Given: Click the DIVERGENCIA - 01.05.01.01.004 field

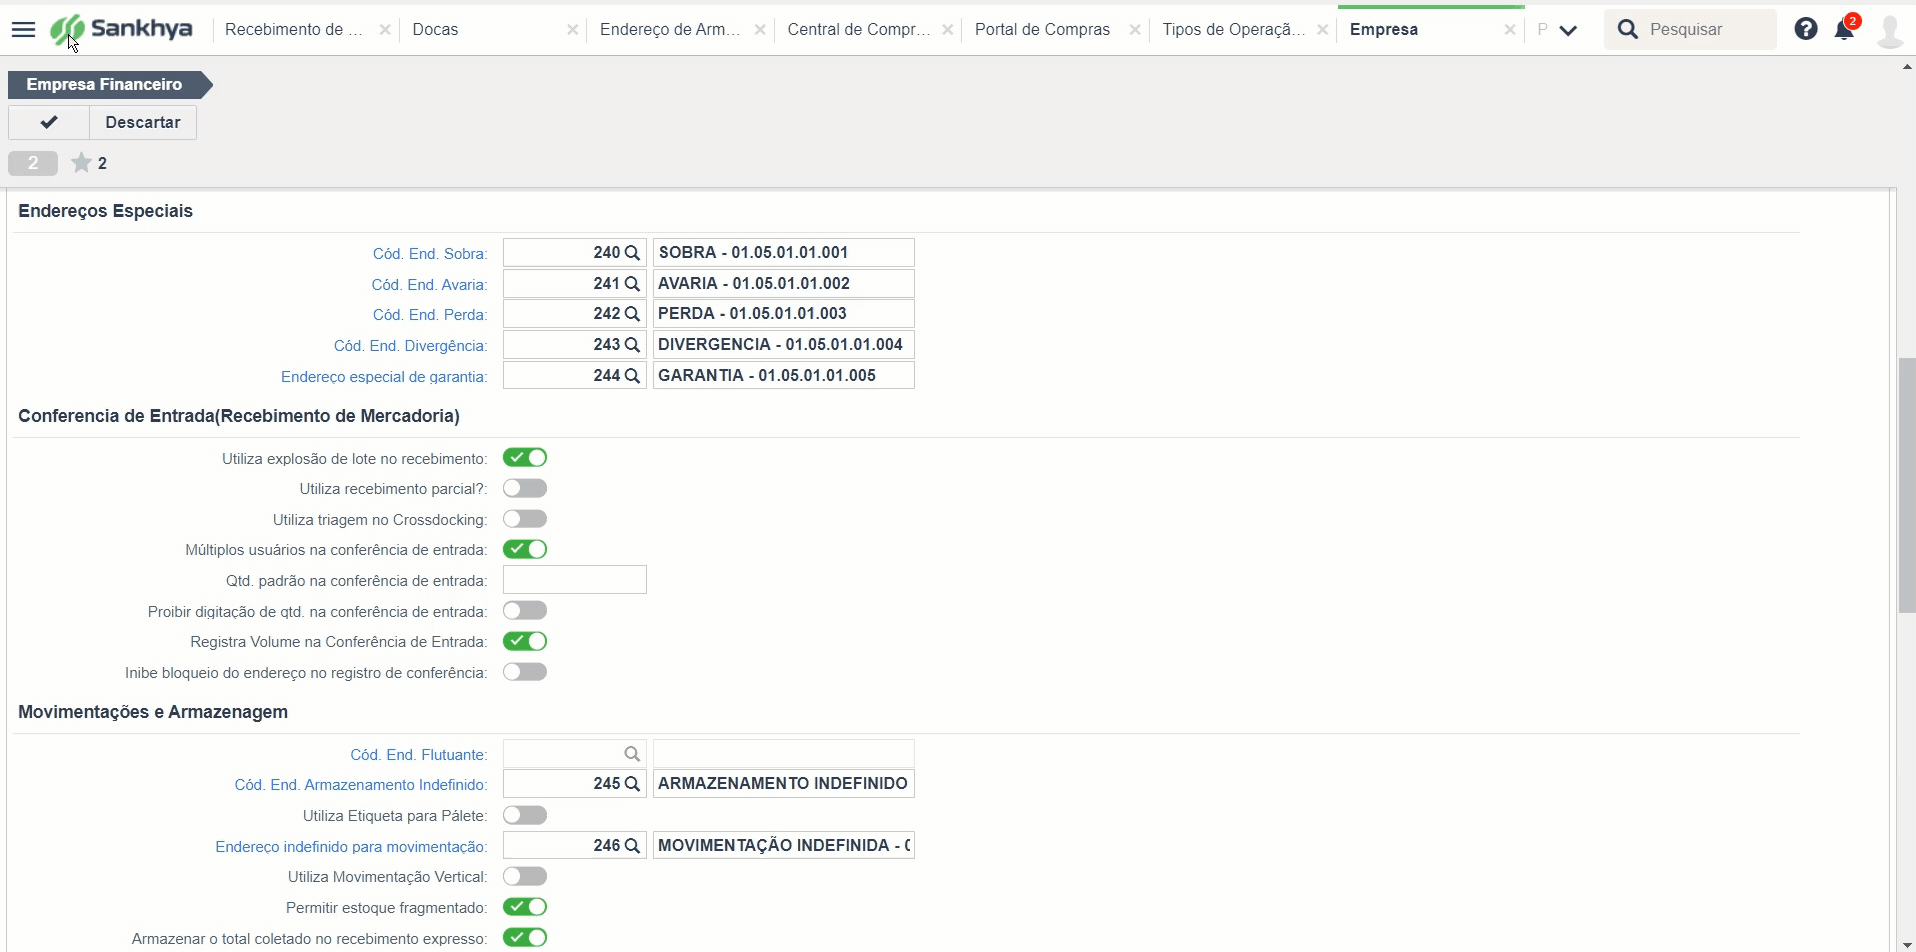Looking at the screenshot, I should [784, 345].
